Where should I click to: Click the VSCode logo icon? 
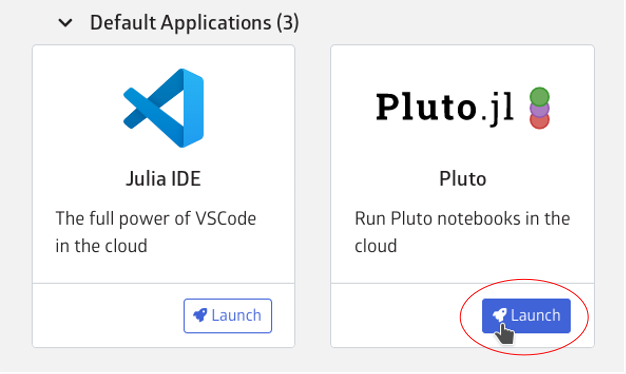(164, 108)
